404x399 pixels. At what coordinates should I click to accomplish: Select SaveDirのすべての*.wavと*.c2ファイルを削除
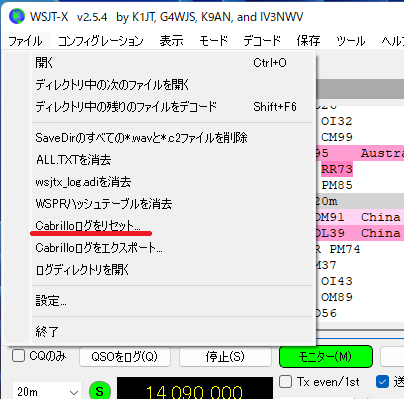click(x=172, y=138)
